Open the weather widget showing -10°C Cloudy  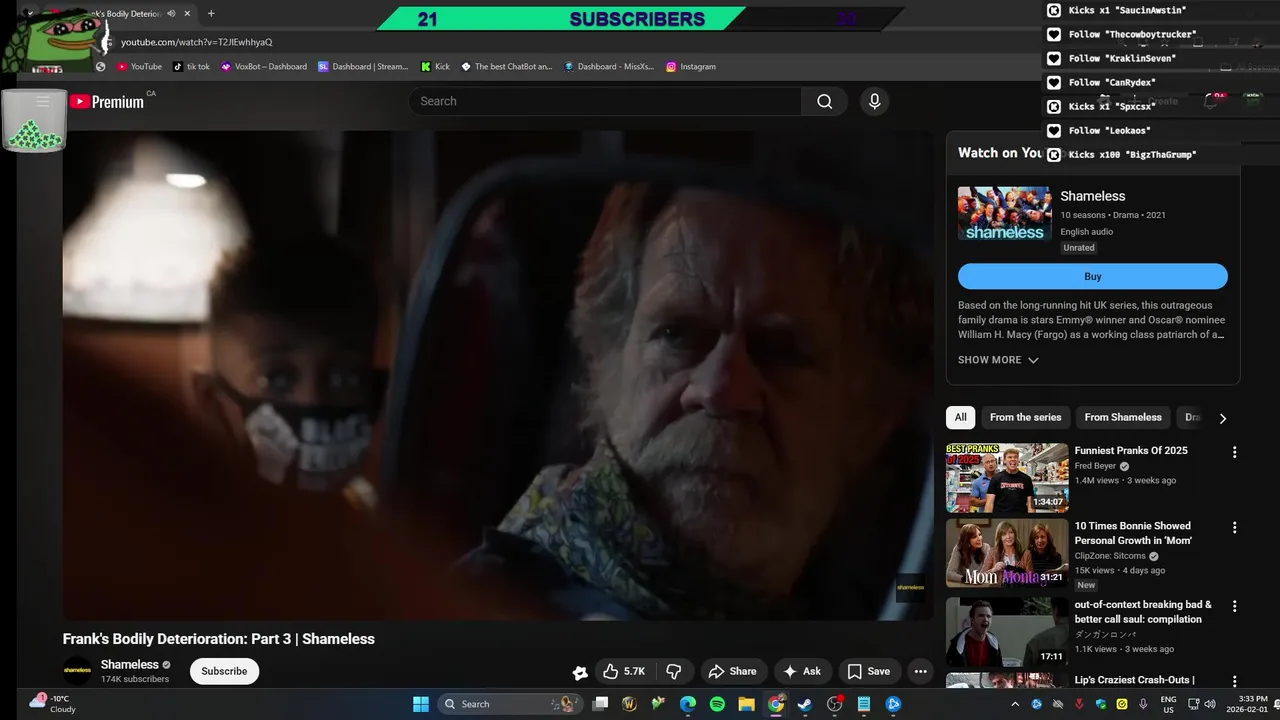[53, 704]
